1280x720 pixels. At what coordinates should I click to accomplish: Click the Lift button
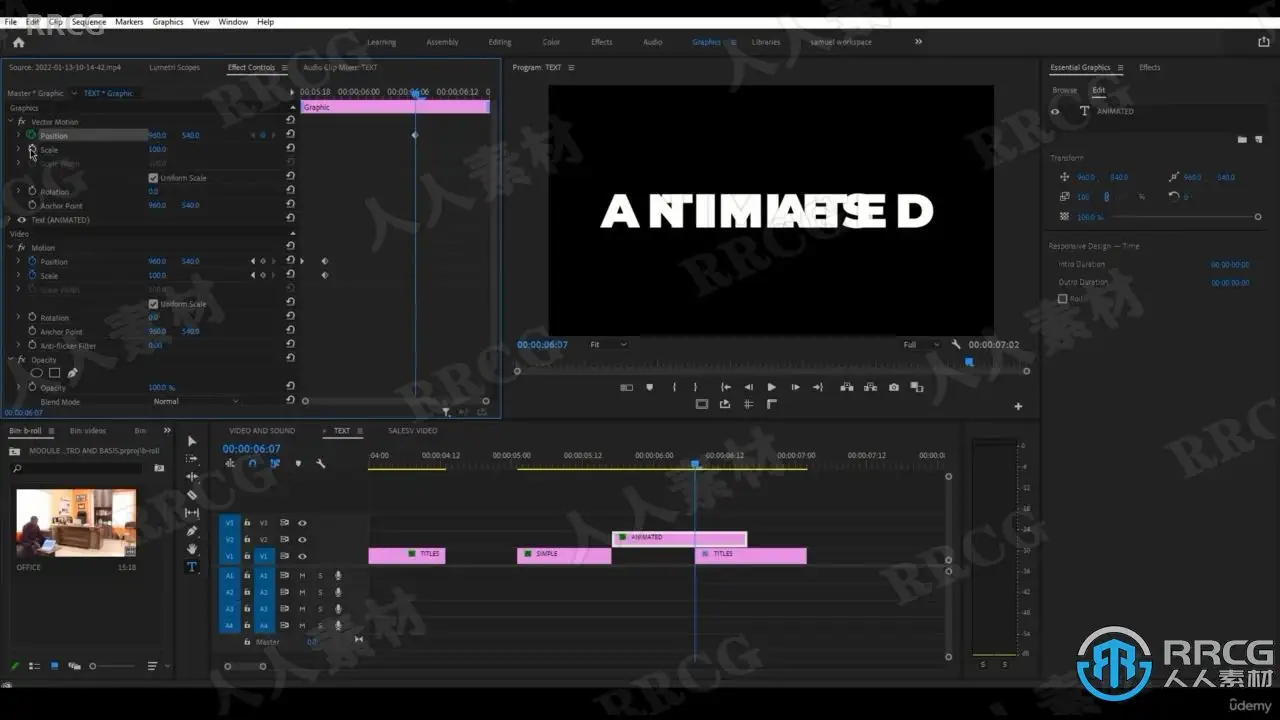coord(846,387)
